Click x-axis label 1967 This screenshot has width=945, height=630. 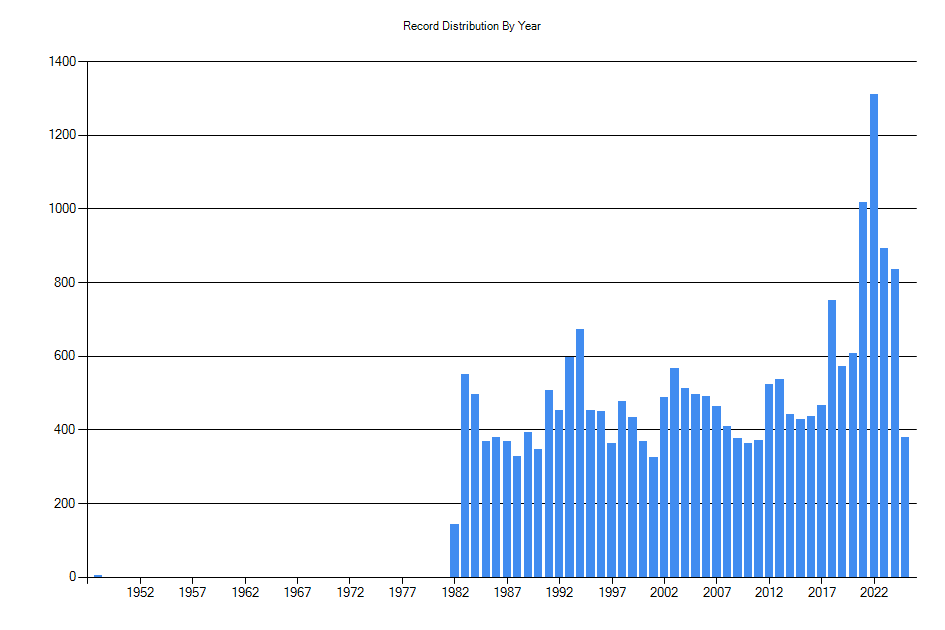[x=297, y=593]
